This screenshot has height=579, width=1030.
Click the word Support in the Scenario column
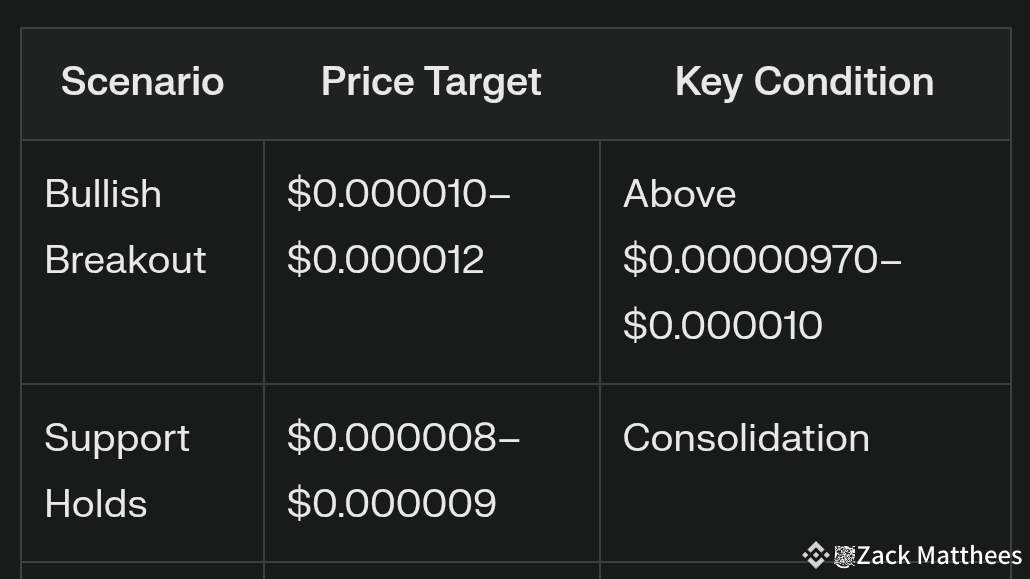[x=117, y=438]
